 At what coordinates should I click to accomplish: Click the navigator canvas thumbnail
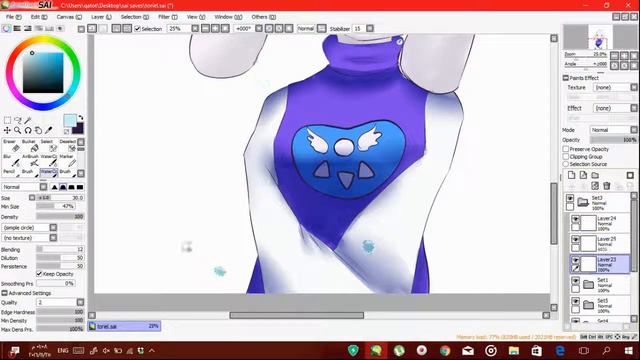600,37
